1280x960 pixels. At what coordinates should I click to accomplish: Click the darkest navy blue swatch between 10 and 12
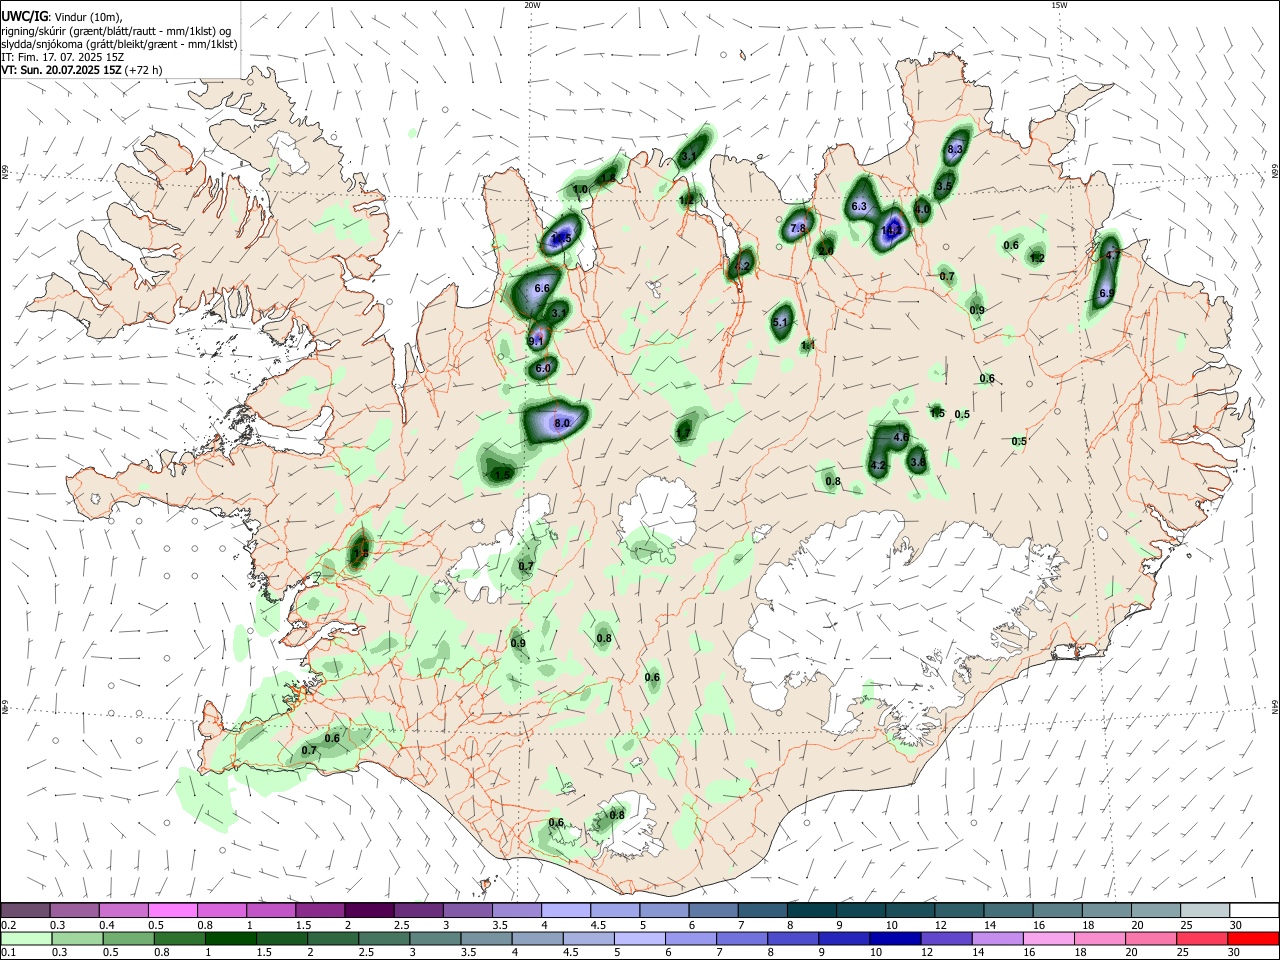point(893,939)
